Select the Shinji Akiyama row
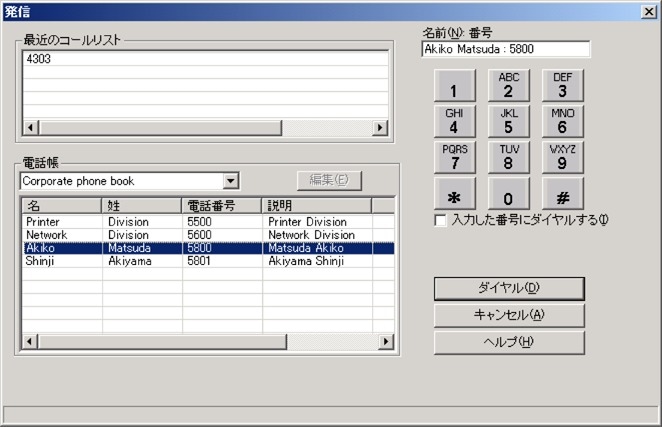This screenshot has height=427, width=662. (x=208, y=261)
